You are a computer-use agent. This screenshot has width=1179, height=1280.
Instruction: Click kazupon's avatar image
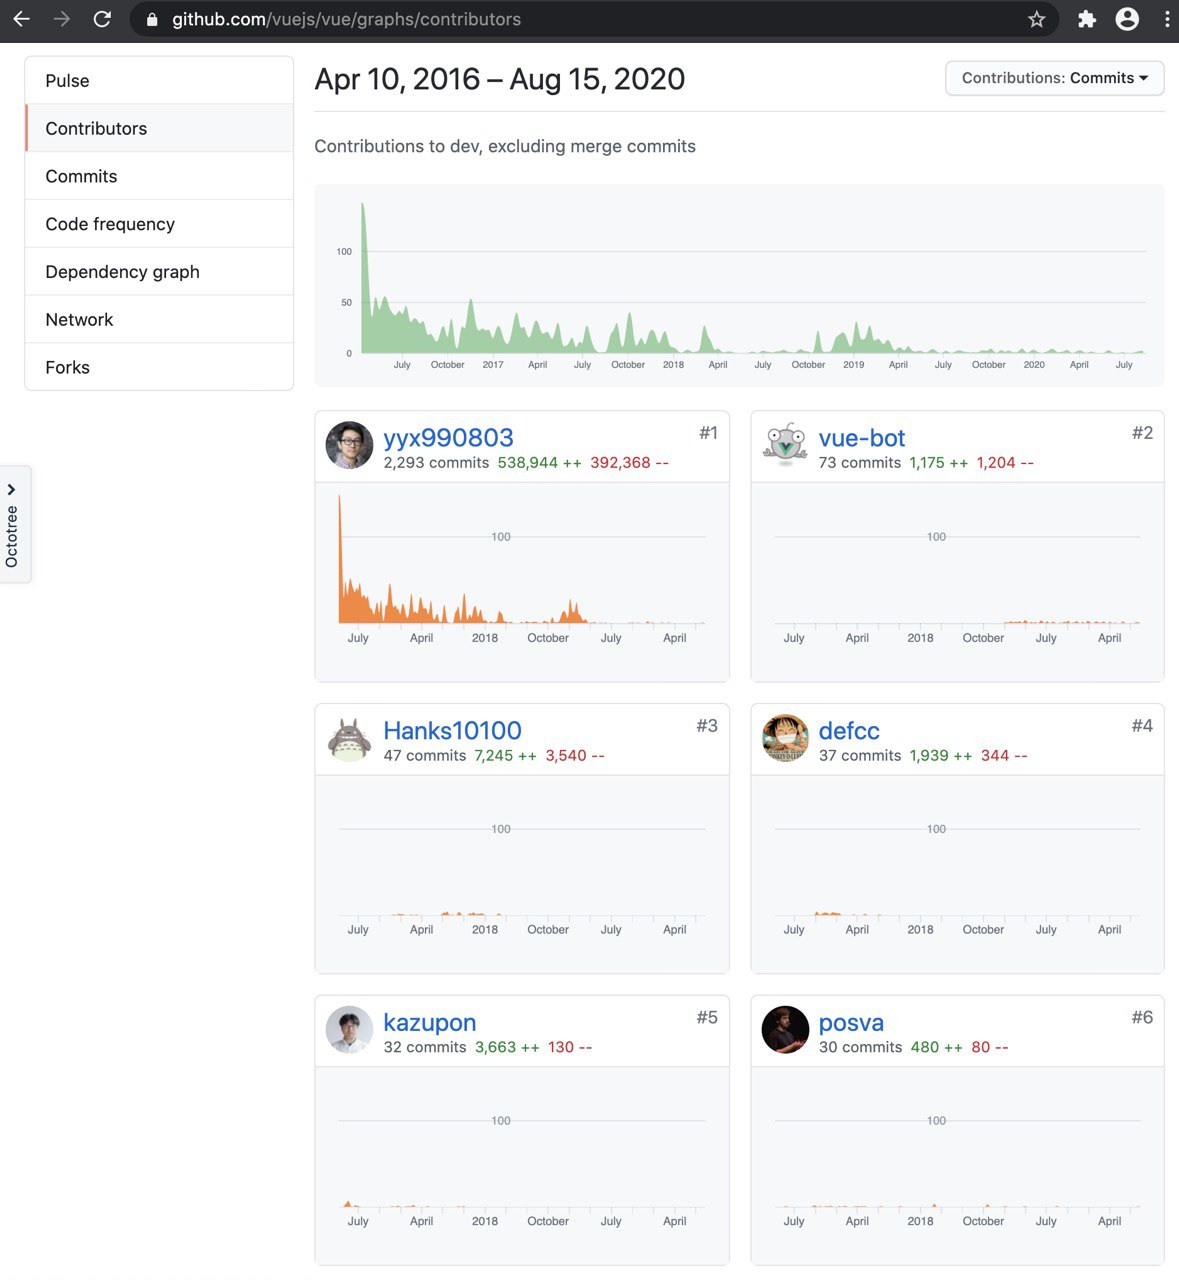pos(349,1030)
